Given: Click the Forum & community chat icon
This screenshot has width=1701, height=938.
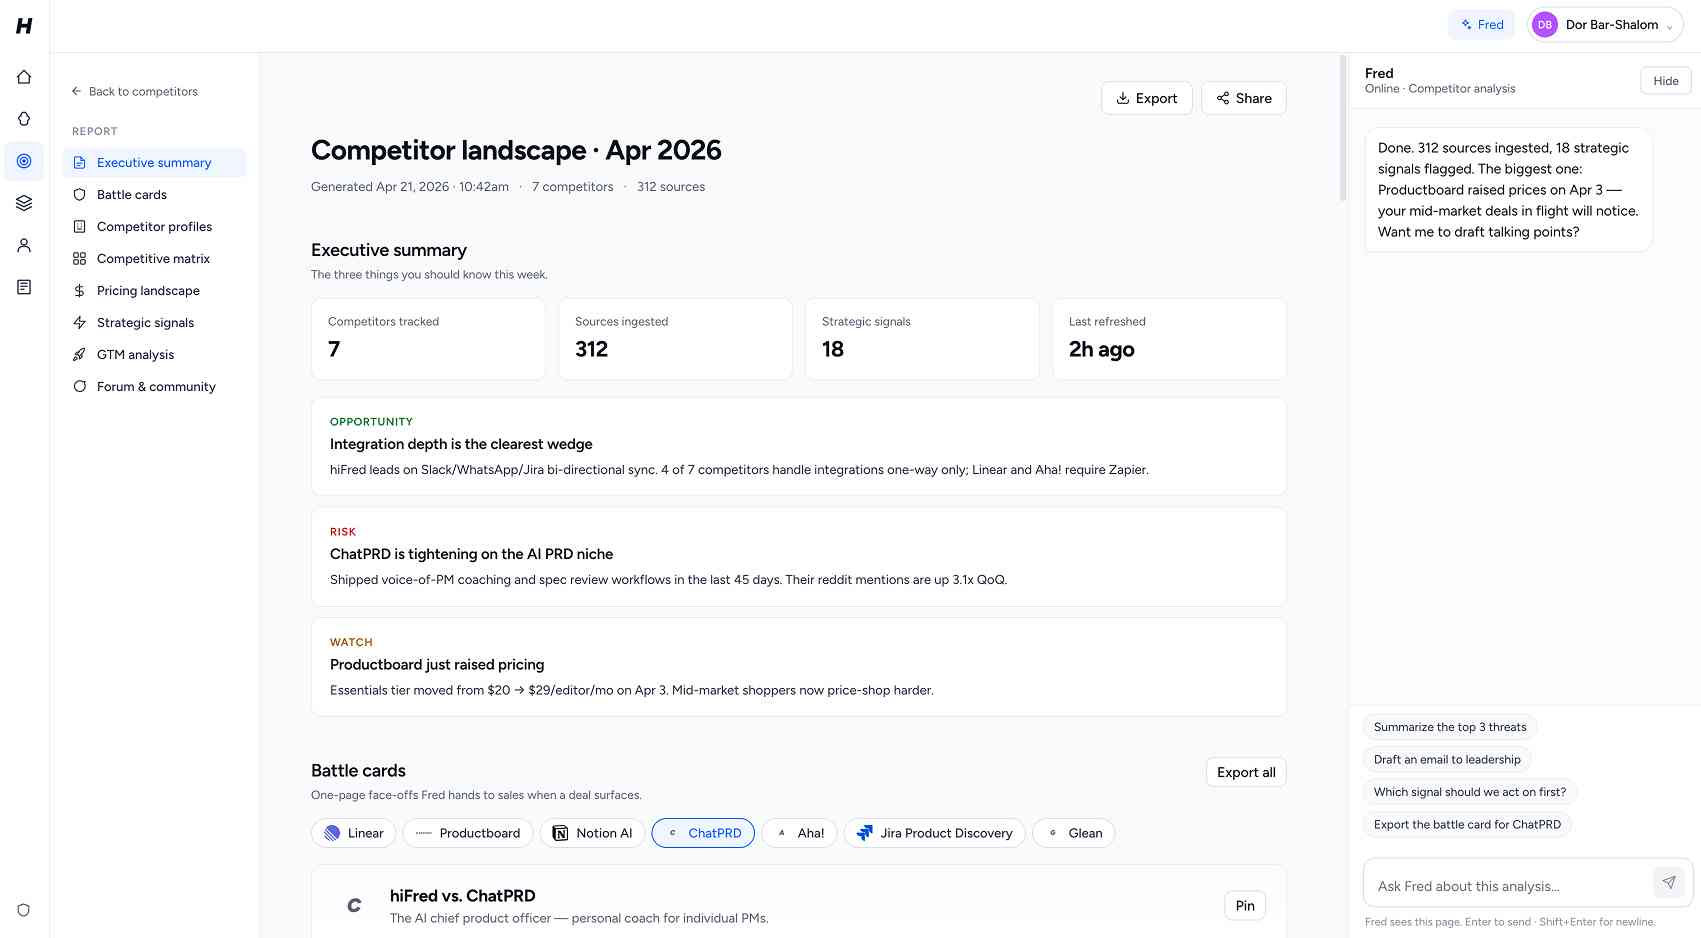Looking at the screenshot, I should click(x=80, y=387).
